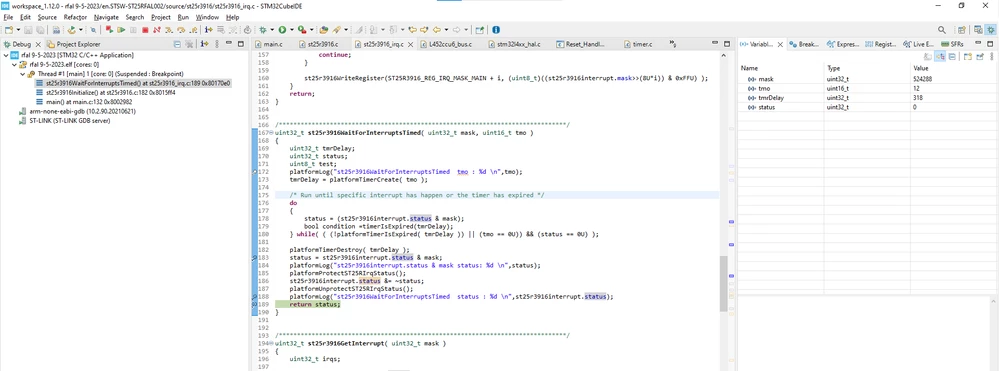Open the SFRs view tab
The height and width of the screenshot is (371, 999).
[x=952, y=44]
